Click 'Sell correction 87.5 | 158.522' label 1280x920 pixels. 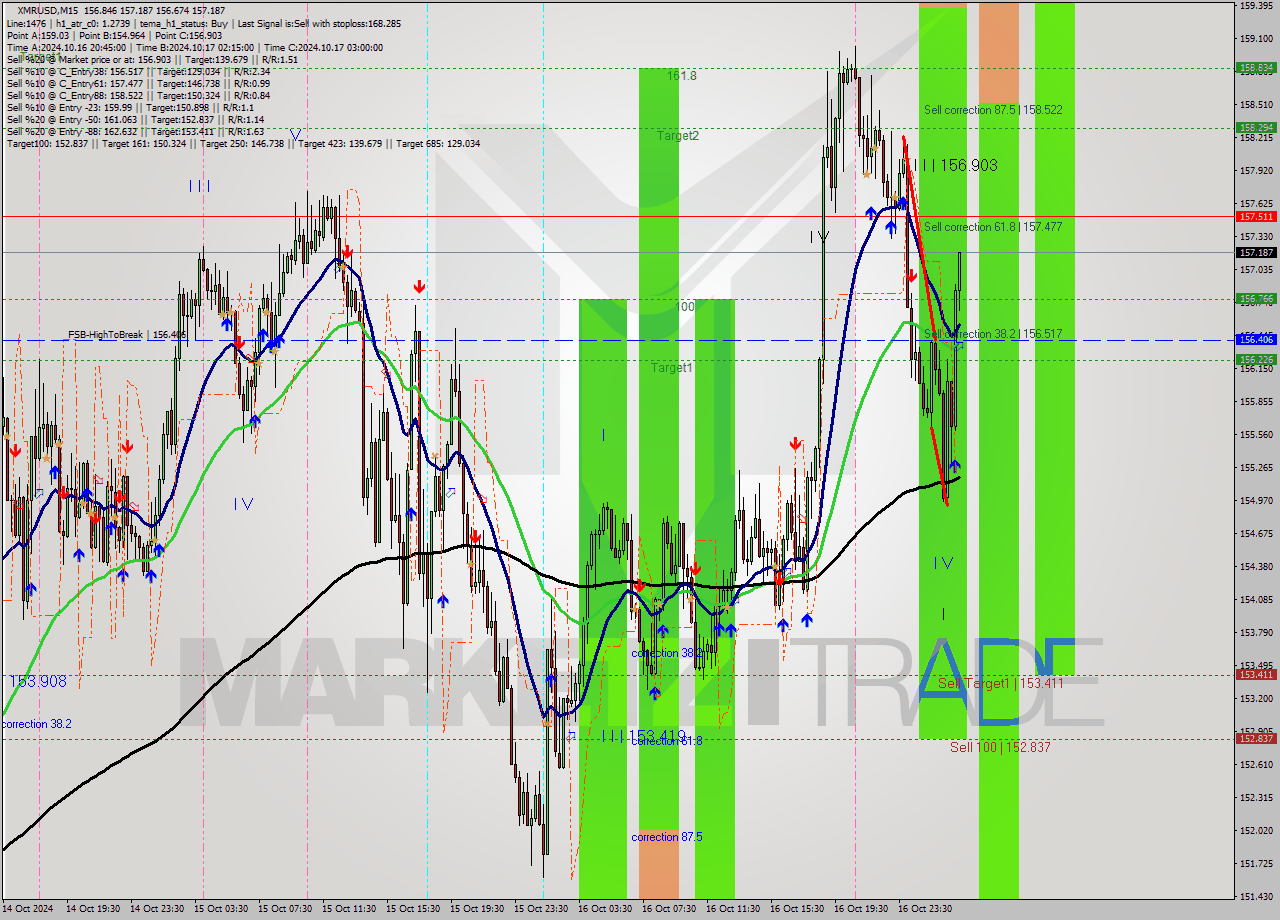993,110
